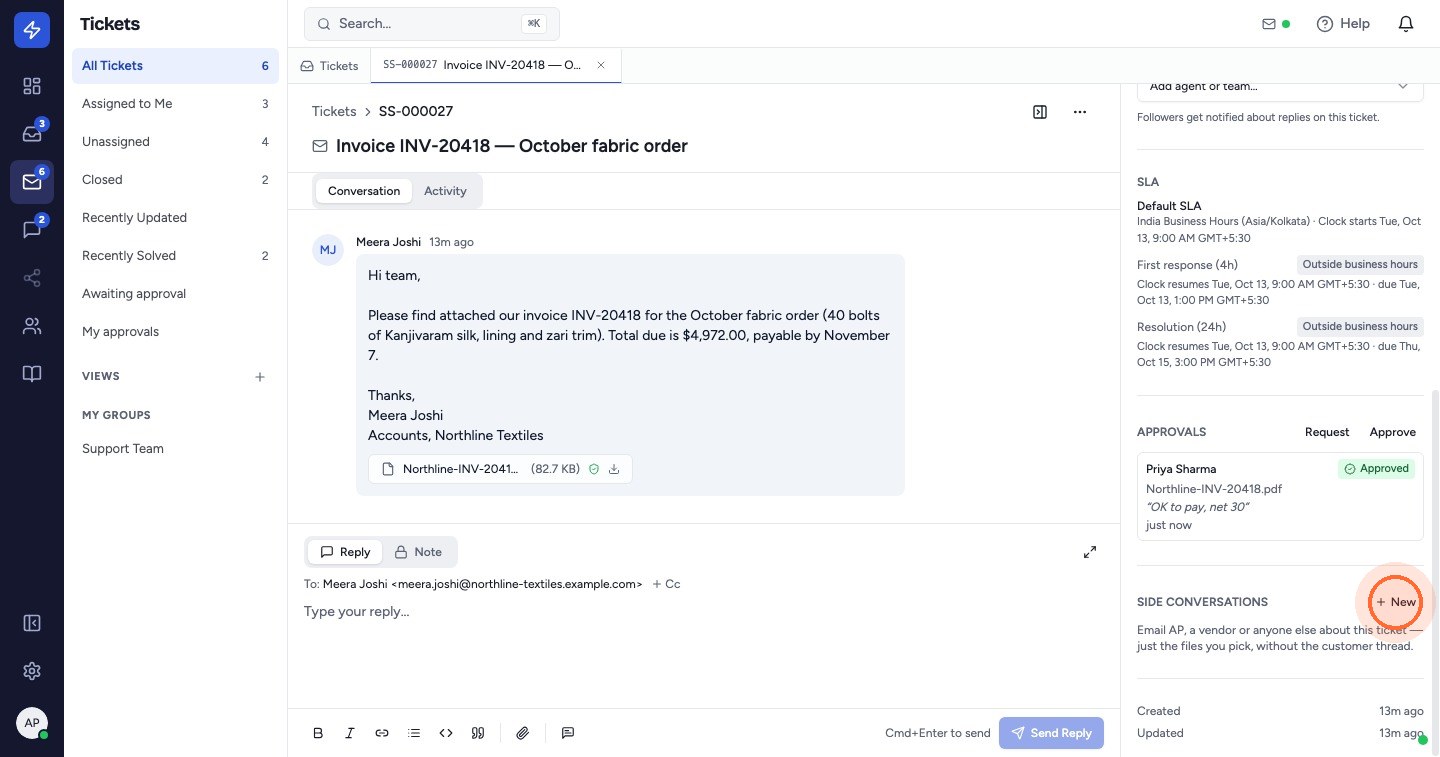Open Help menu in top bar
1440x757 pixels.
click(x=1344, y=24)
